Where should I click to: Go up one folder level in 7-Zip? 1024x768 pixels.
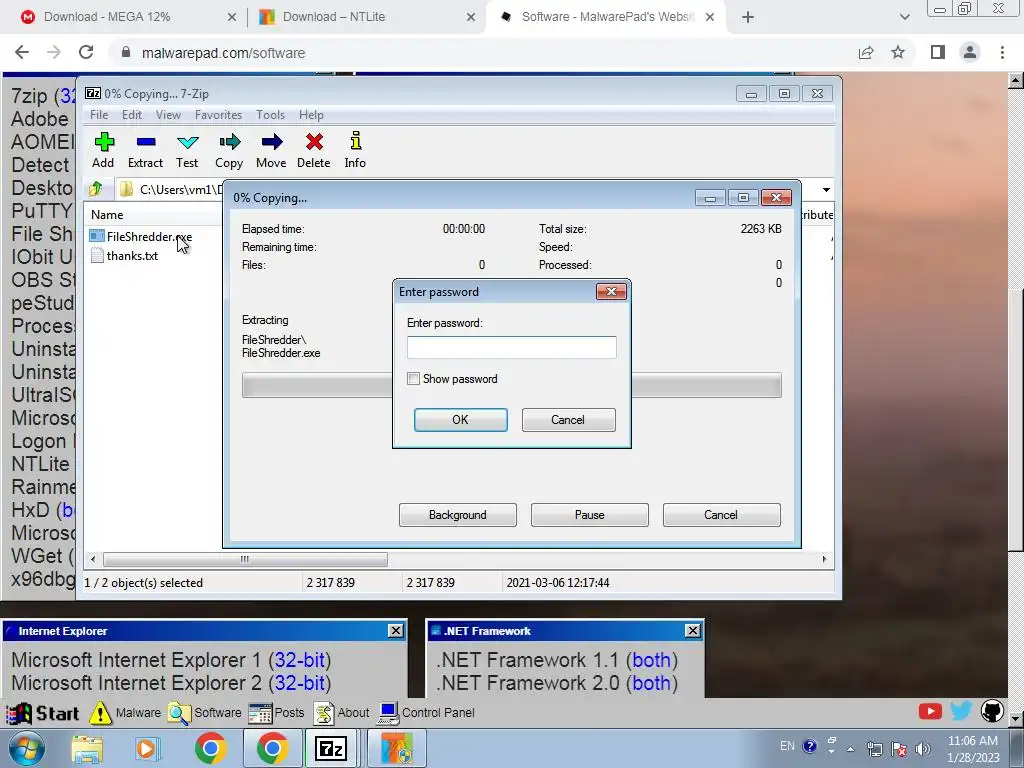[96, 189]
